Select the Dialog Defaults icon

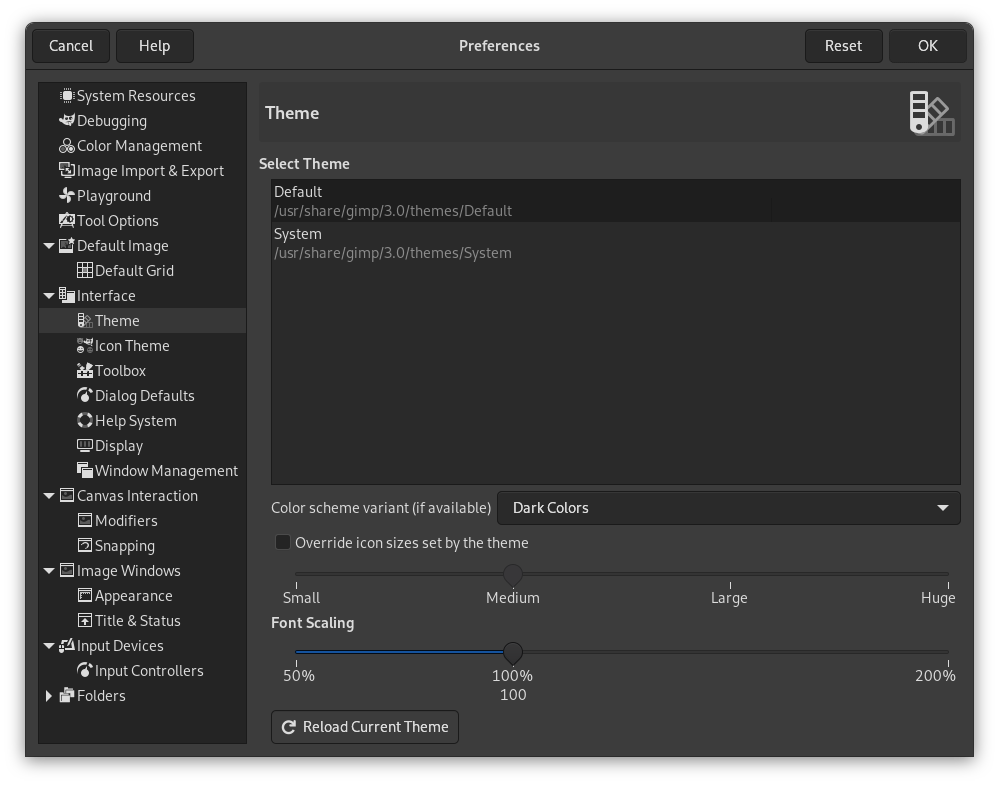point(86,395)
